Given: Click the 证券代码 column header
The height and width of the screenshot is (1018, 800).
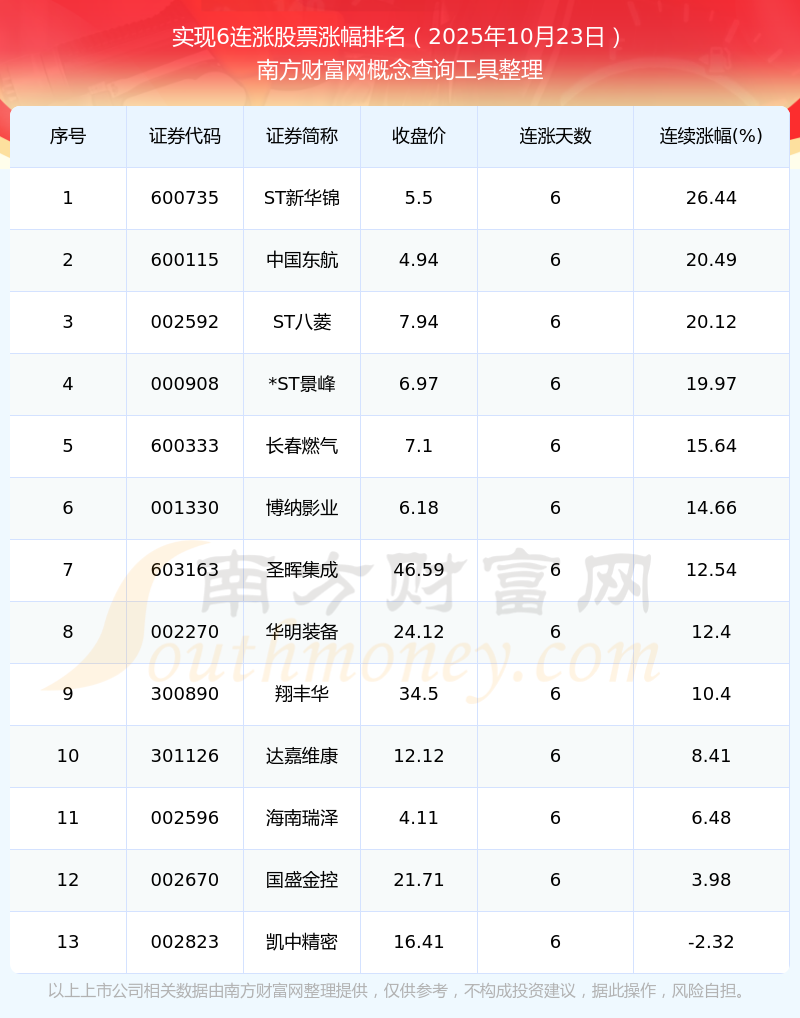Looking at the screenshot, I should (185, 136).
